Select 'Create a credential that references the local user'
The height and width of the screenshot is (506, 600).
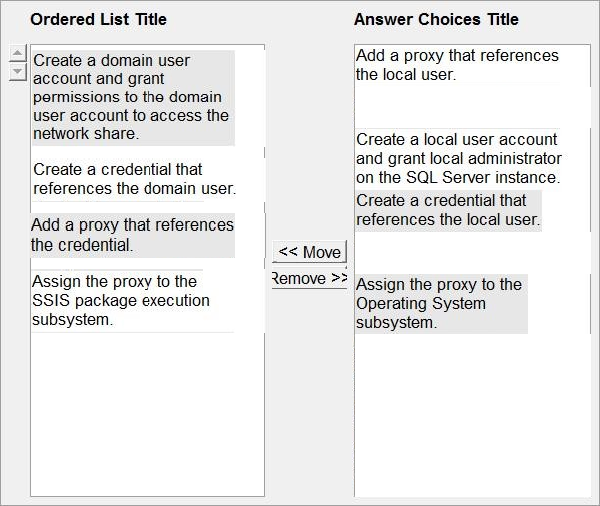pyautogui.click(x=448, y=211)
